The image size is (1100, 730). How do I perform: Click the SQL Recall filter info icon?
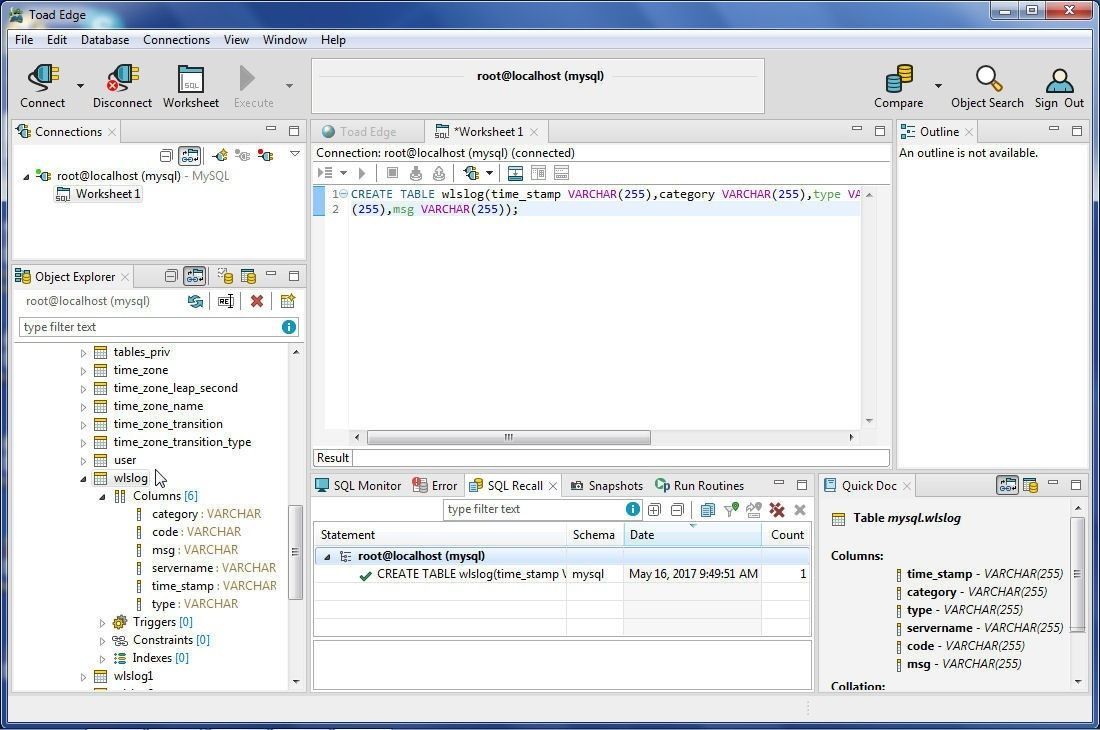[x=632, y=509]
